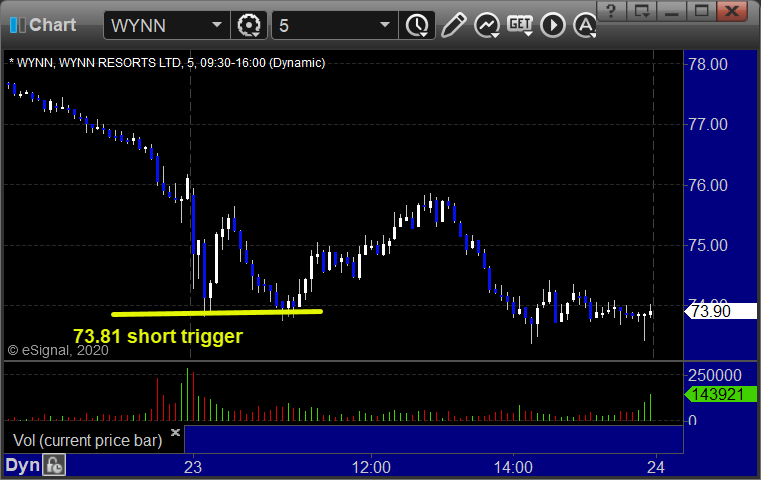Click the 24 date axis label
Screen dimensions: 761x480
coord(656,467)
